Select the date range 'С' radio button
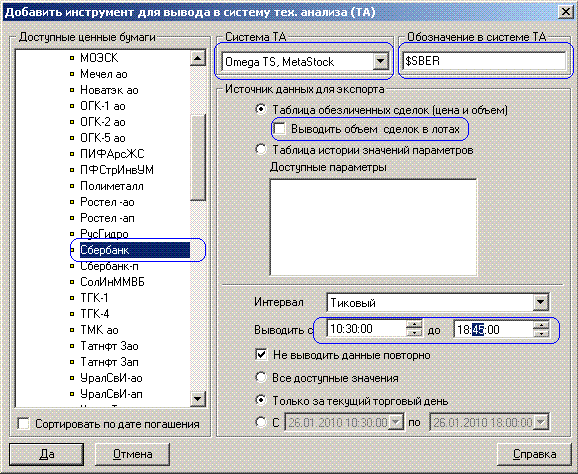 (x=261, y=422)
